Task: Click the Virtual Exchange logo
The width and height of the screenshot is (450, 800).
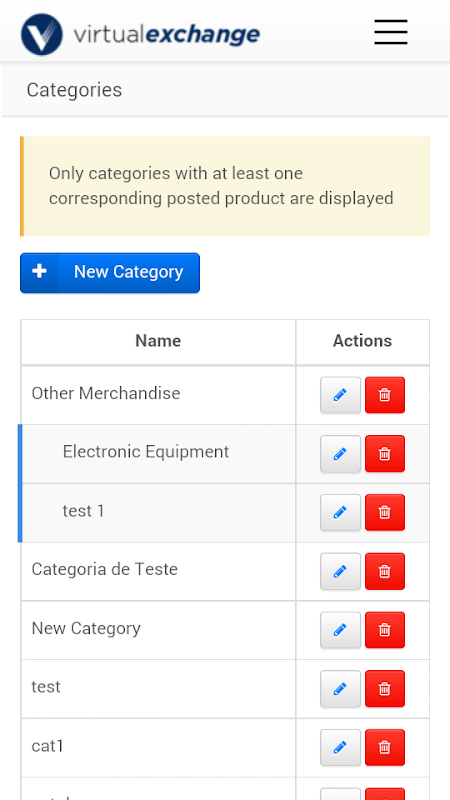Action: 140,34
